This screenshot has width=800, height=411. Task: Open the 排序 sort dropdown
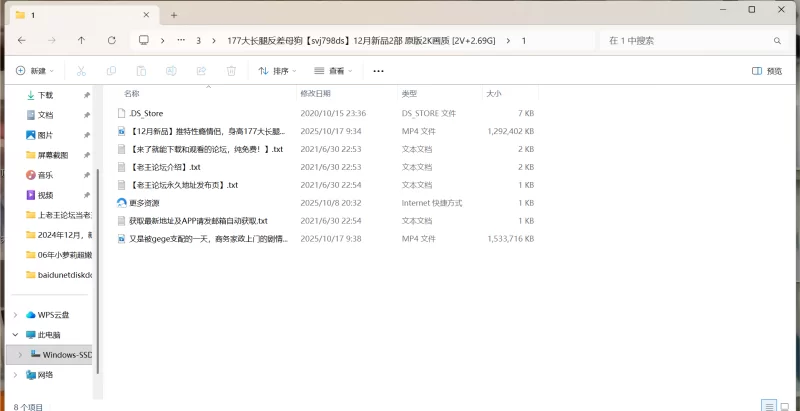(278, 71)
